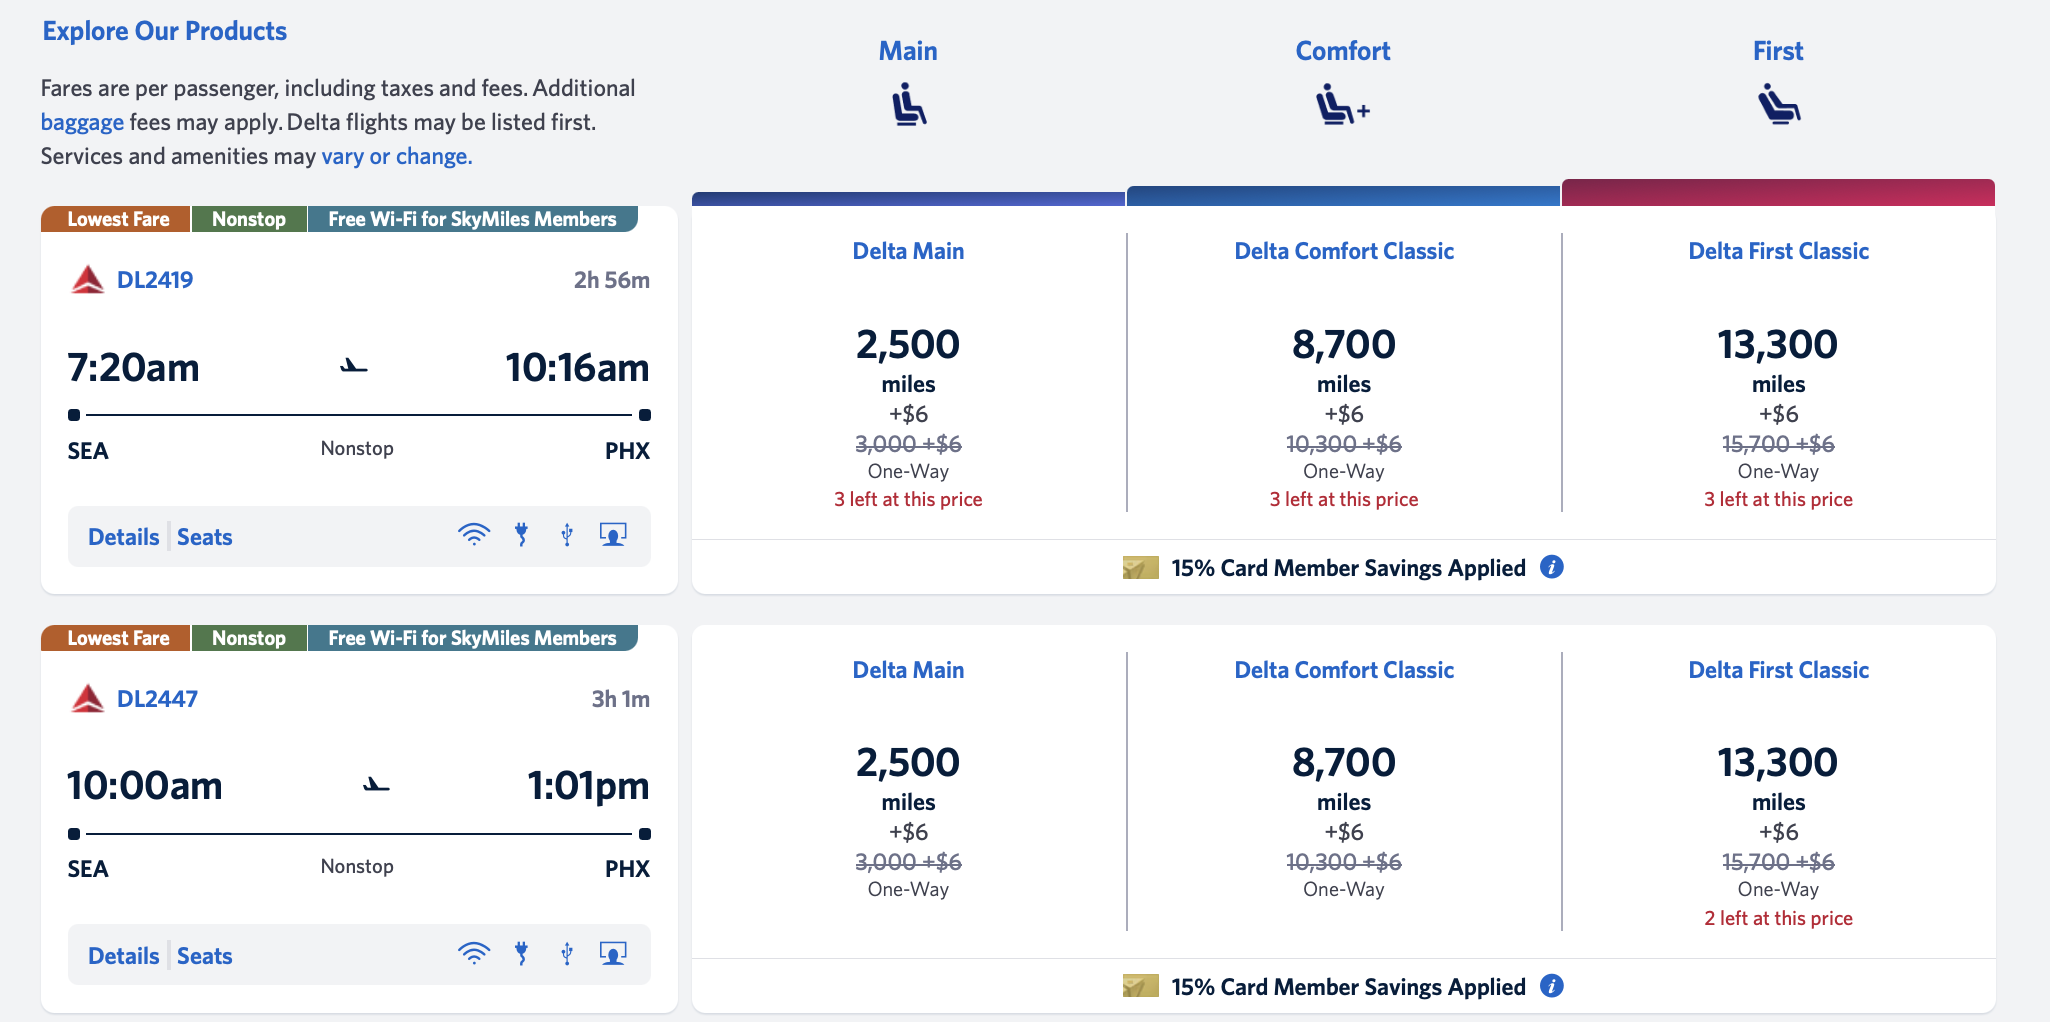Click the Delta logo next to DL2419
This screenshot has height=1022, width=2050.
[88, 279]
